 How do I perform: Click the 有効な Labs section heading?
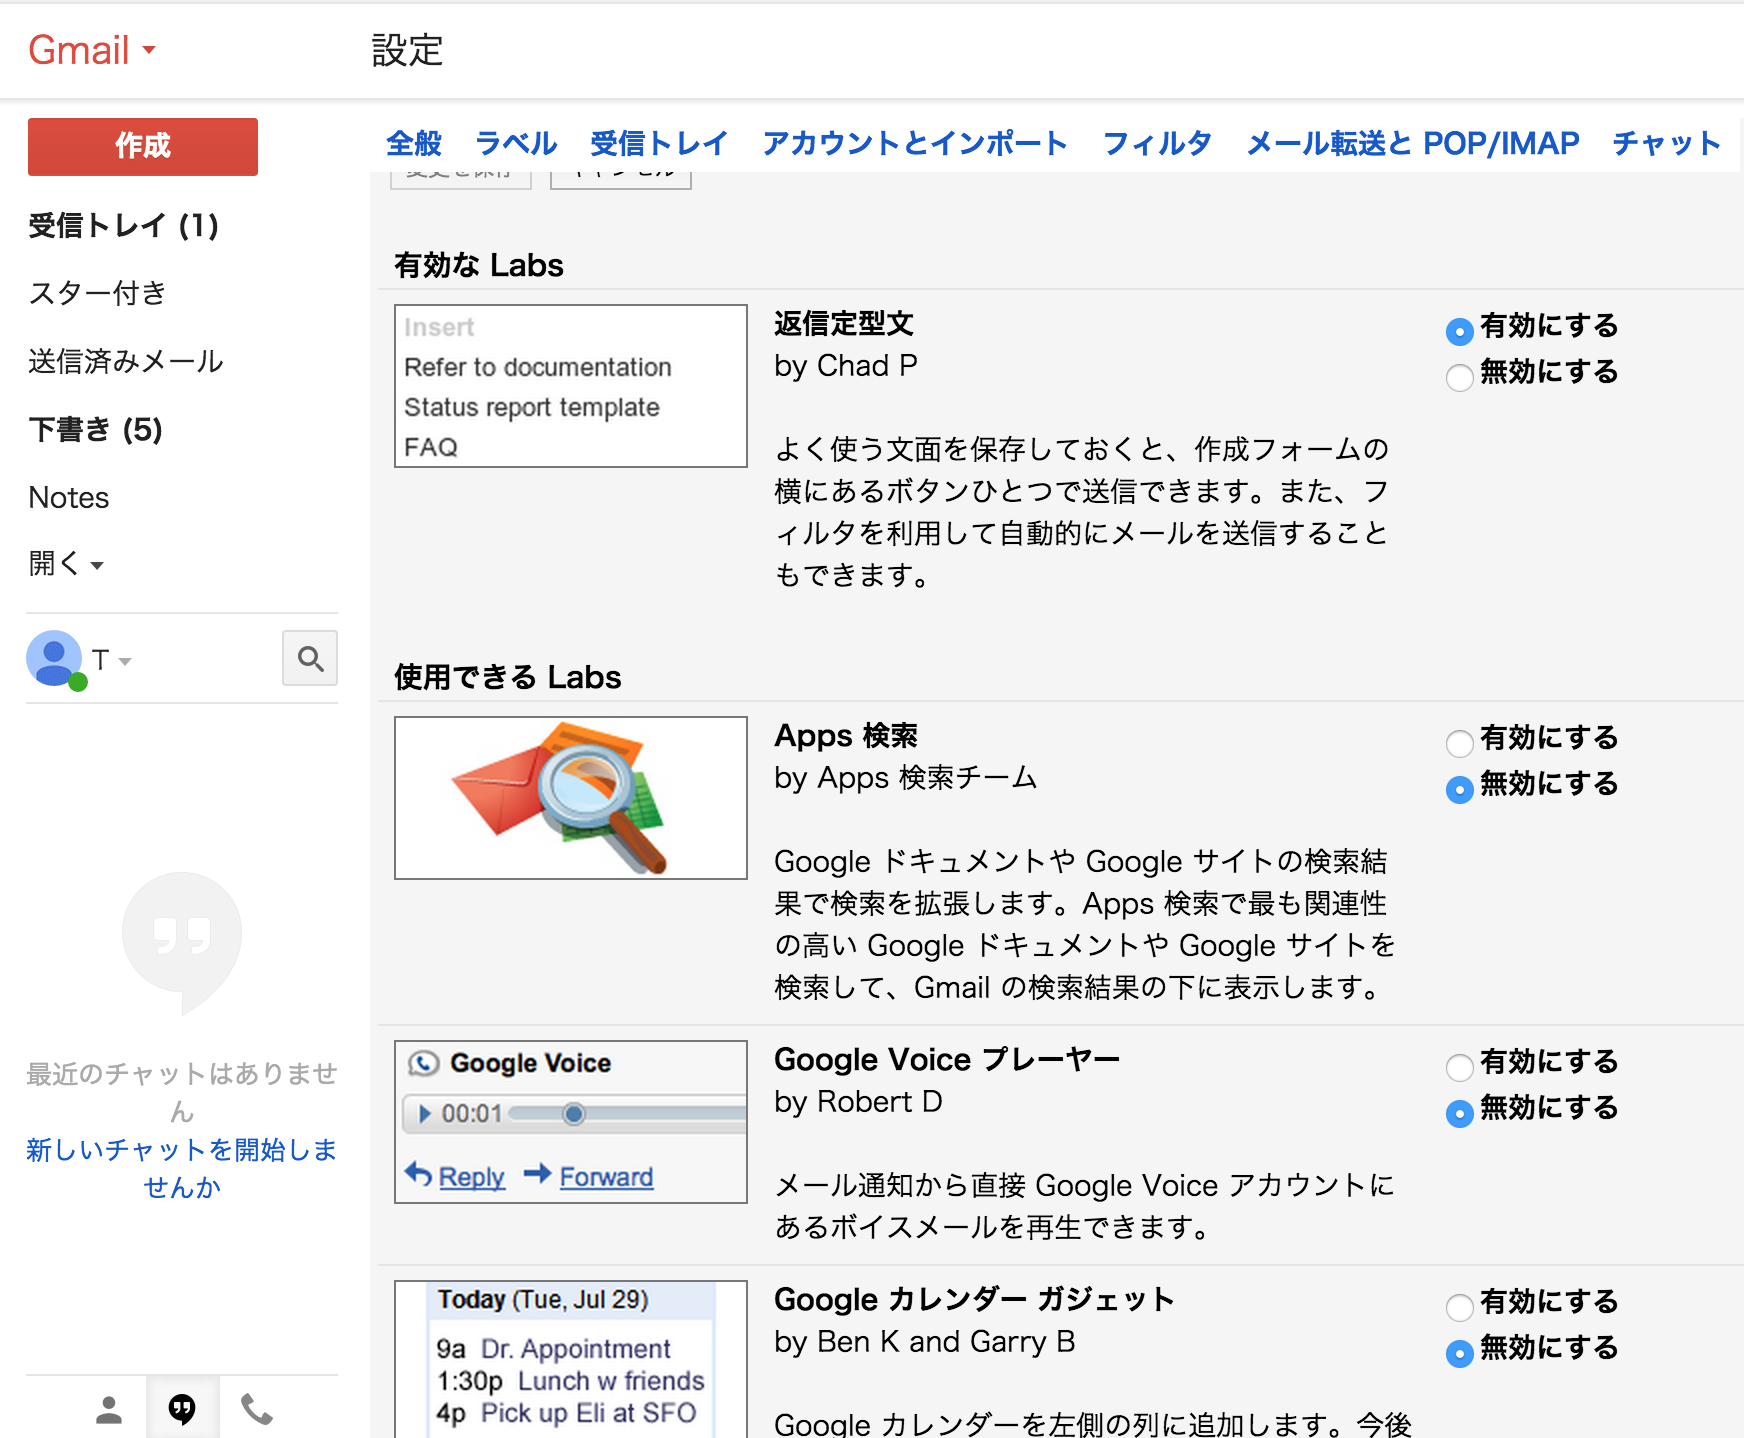pos(479,265)
